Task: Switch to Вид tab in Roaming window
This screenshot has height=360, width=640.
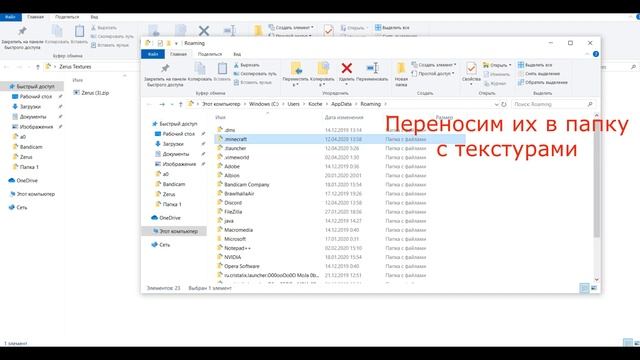Action: (237, 54)
